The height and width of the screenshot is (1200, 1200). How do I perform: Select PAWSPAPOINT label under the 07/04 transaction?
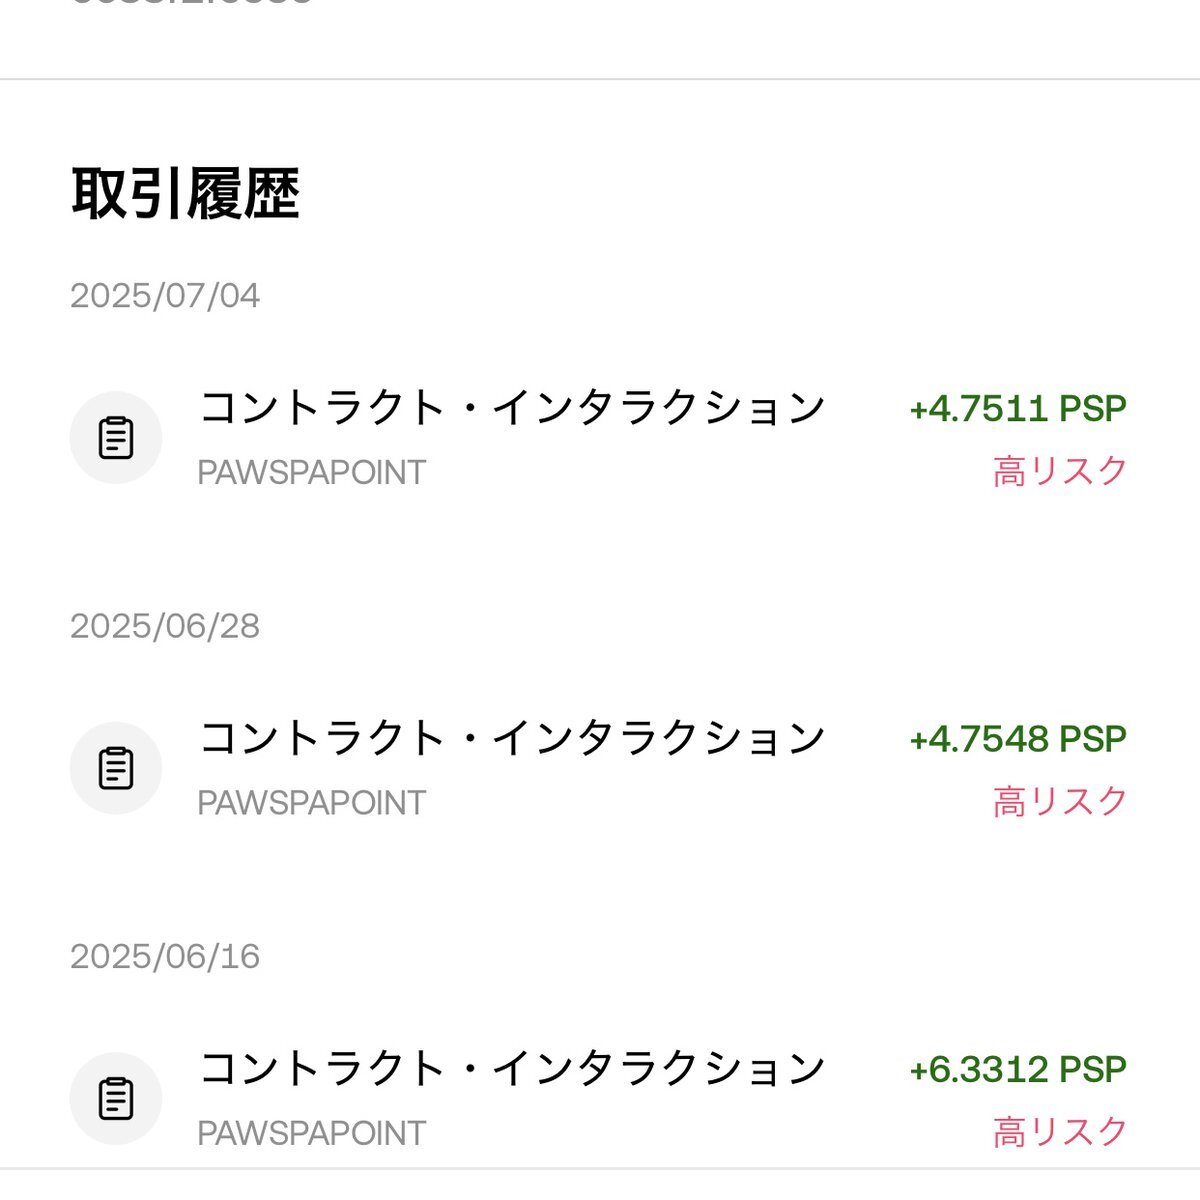pos(312,472)
